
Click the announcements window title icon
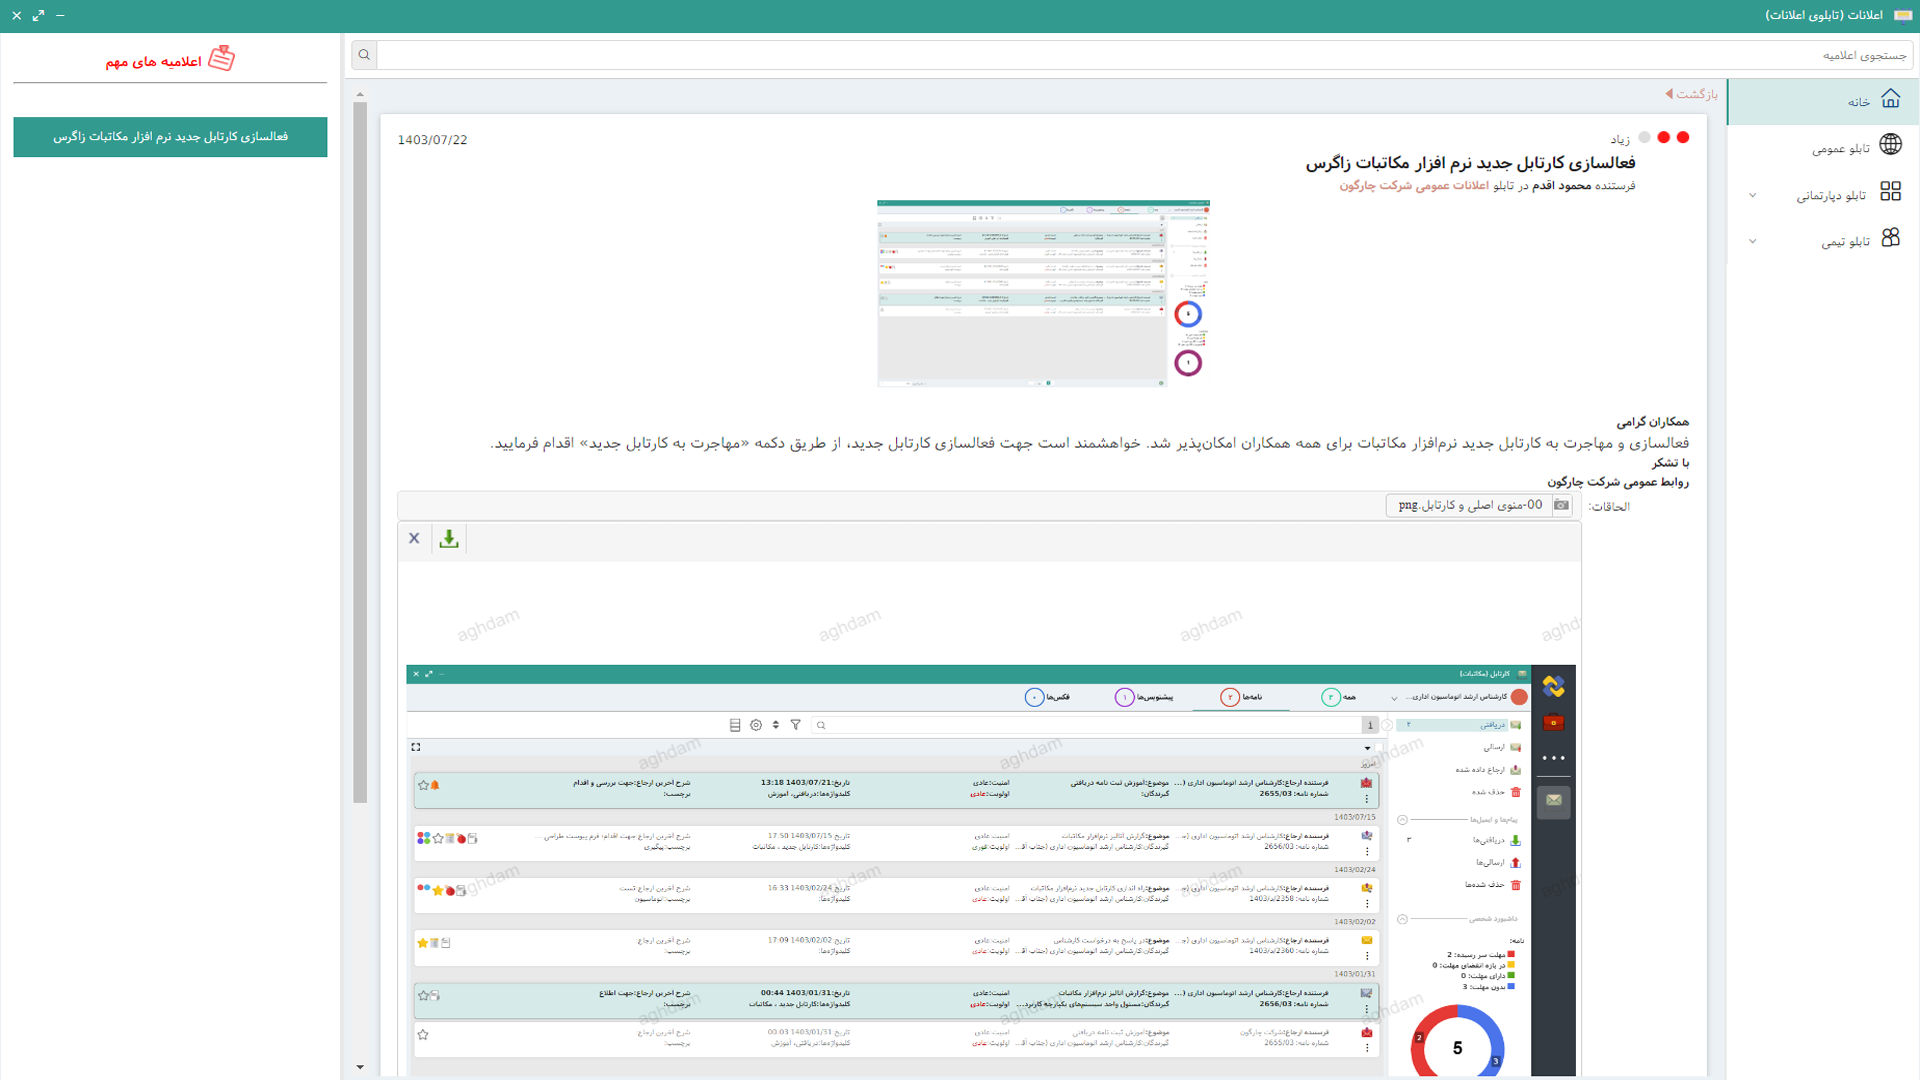[1903, 15]
